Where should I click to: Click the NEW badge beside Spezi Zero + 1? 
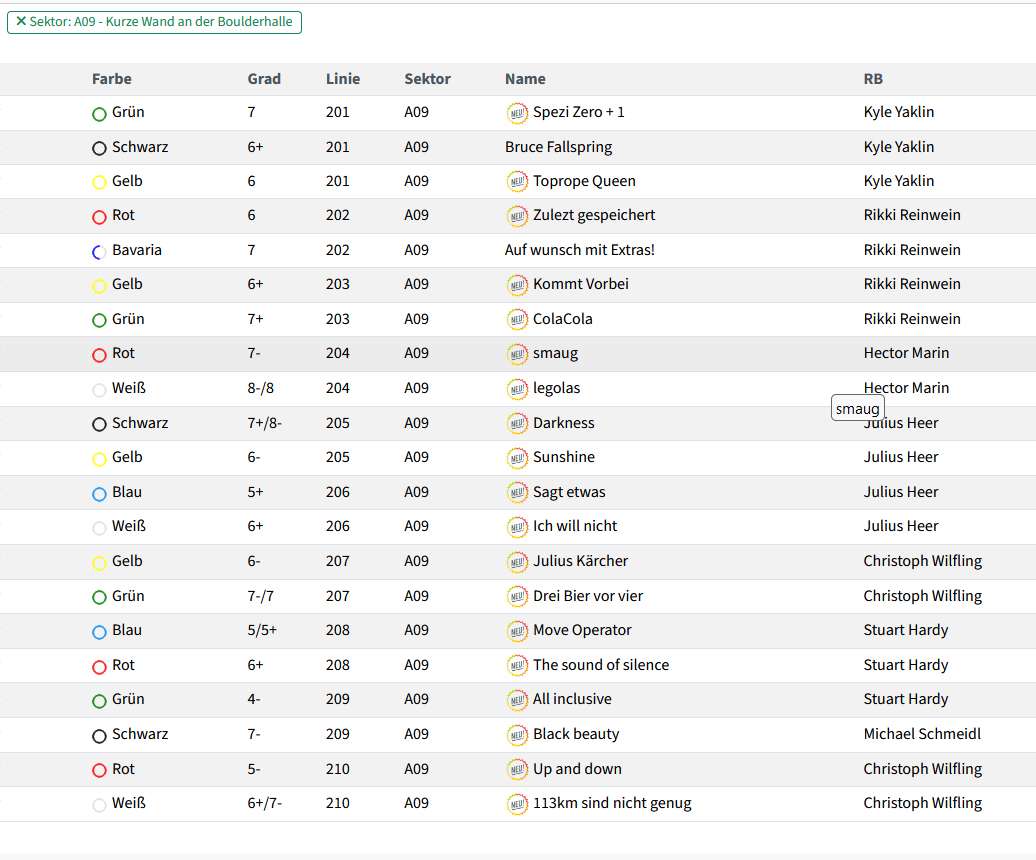(517, 113)
